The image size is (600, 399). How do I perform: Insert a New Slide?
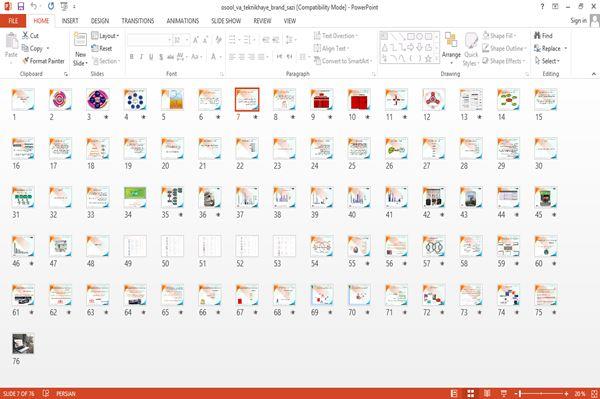pyautogui.click(x=80, y=49)
